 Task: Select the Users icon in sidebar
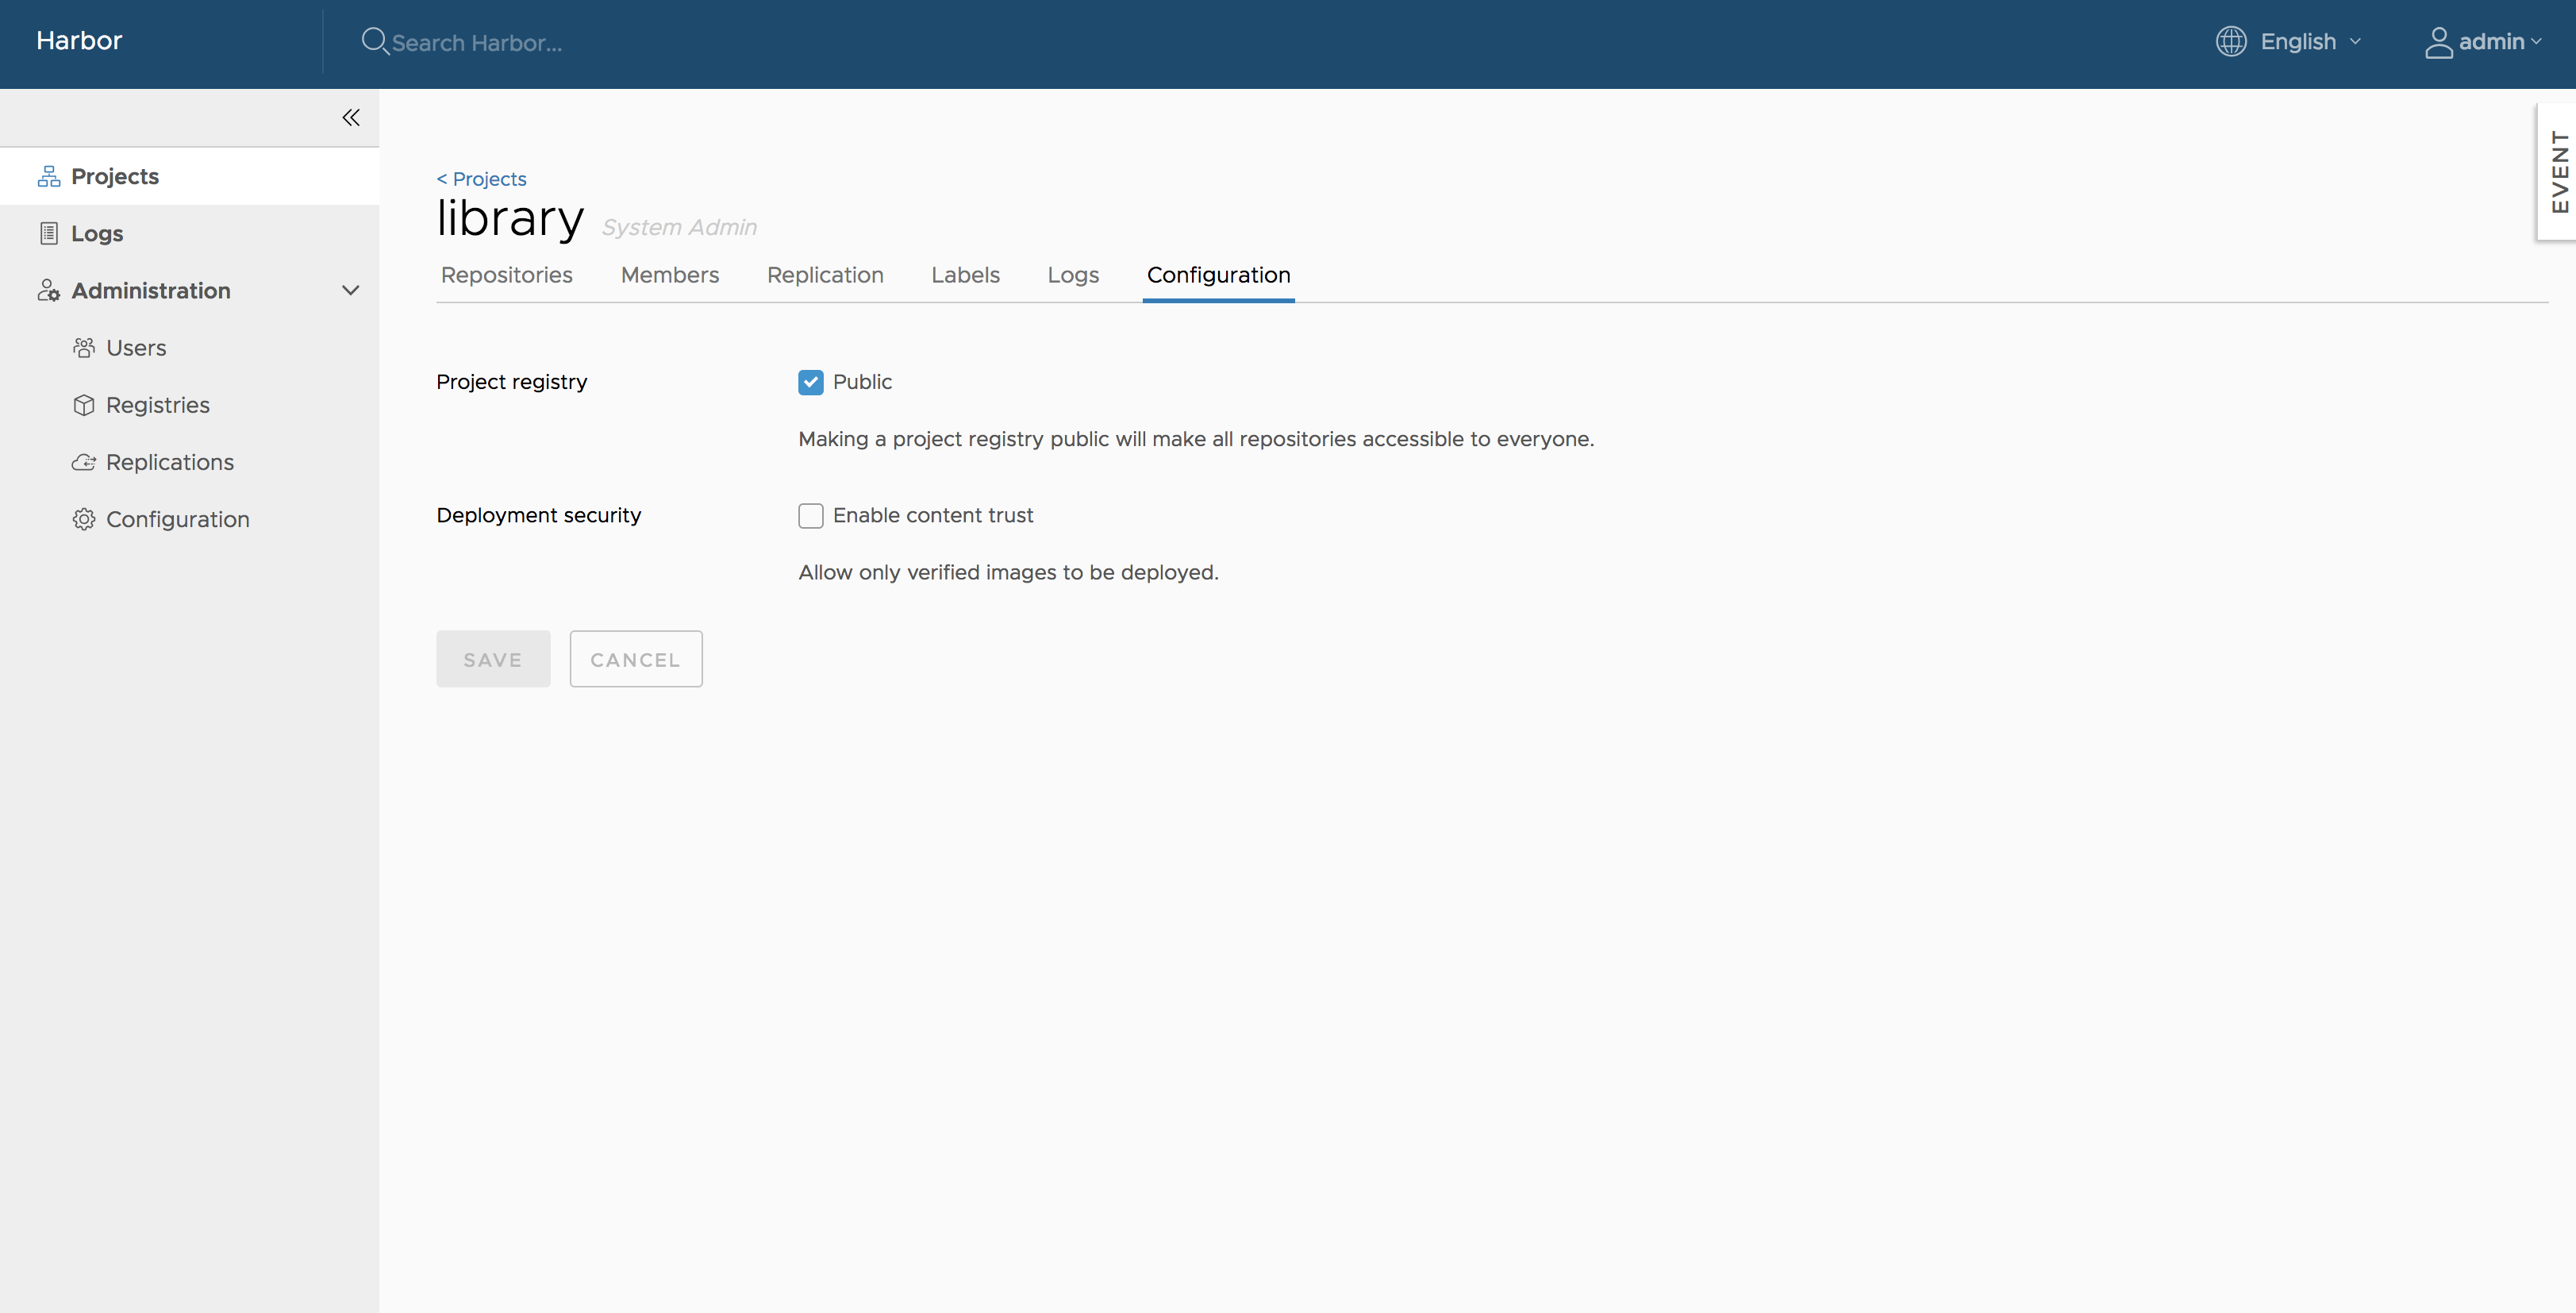click(84, 347)
